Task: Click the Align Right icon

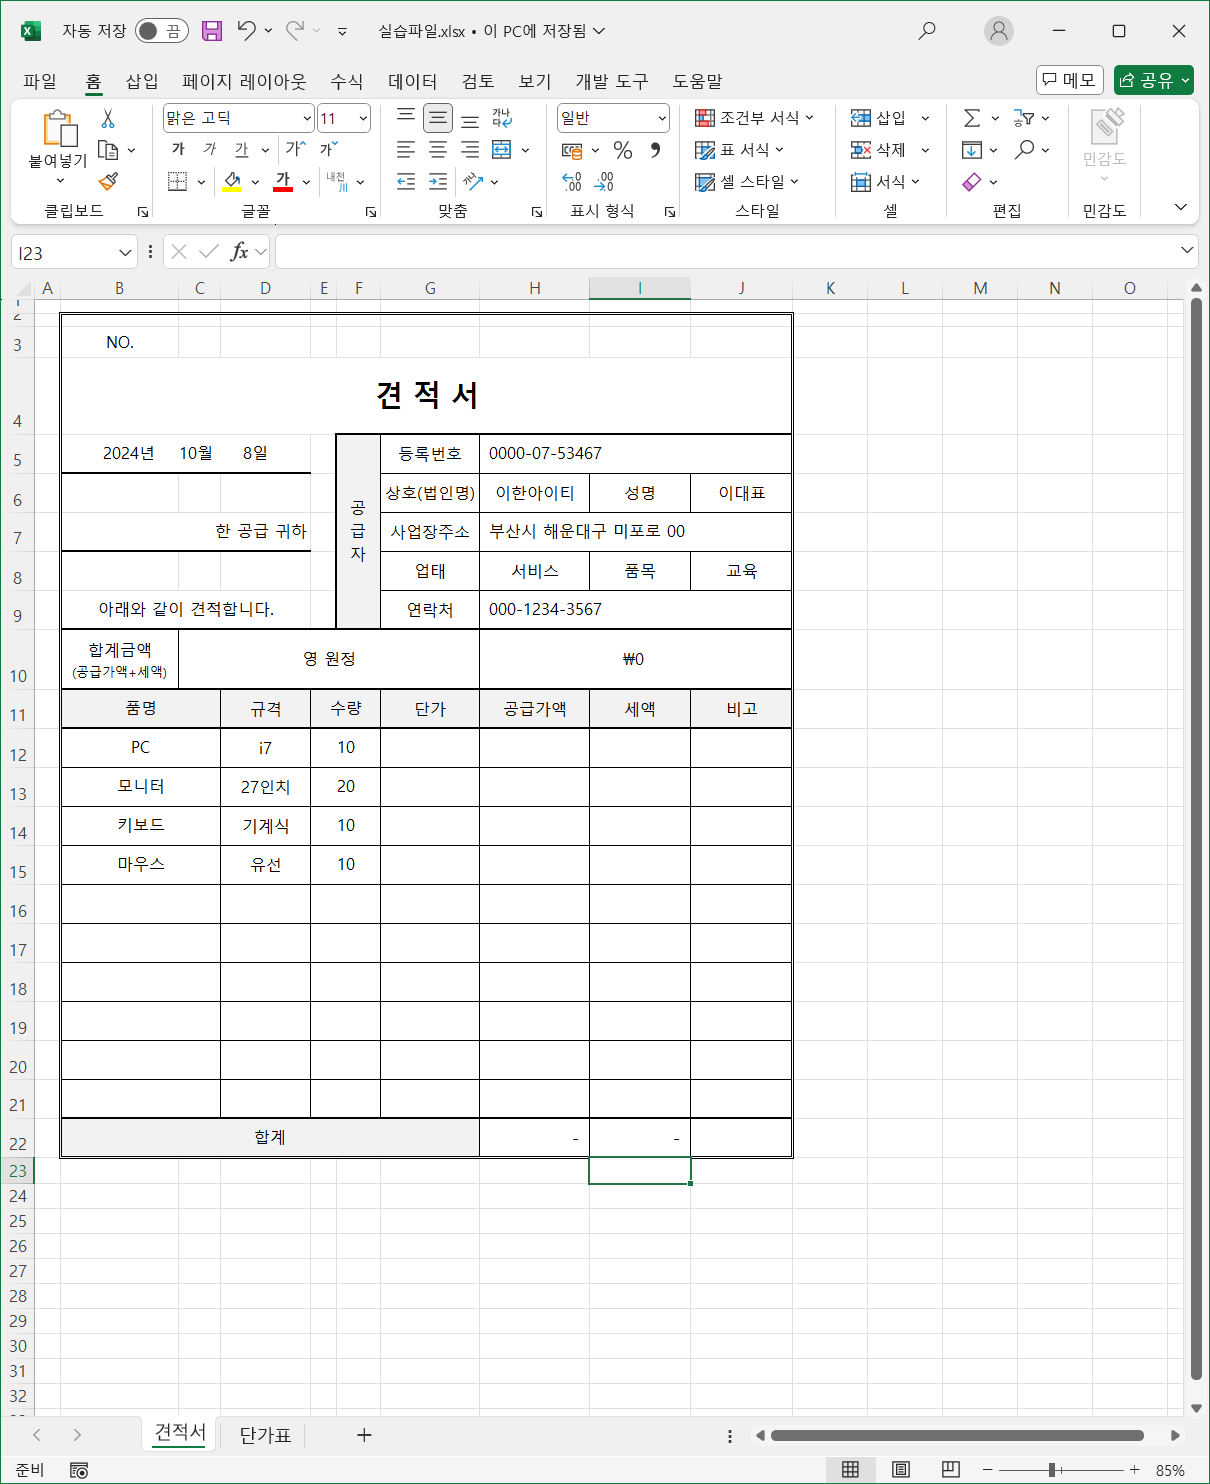Action: coord(470,150)
